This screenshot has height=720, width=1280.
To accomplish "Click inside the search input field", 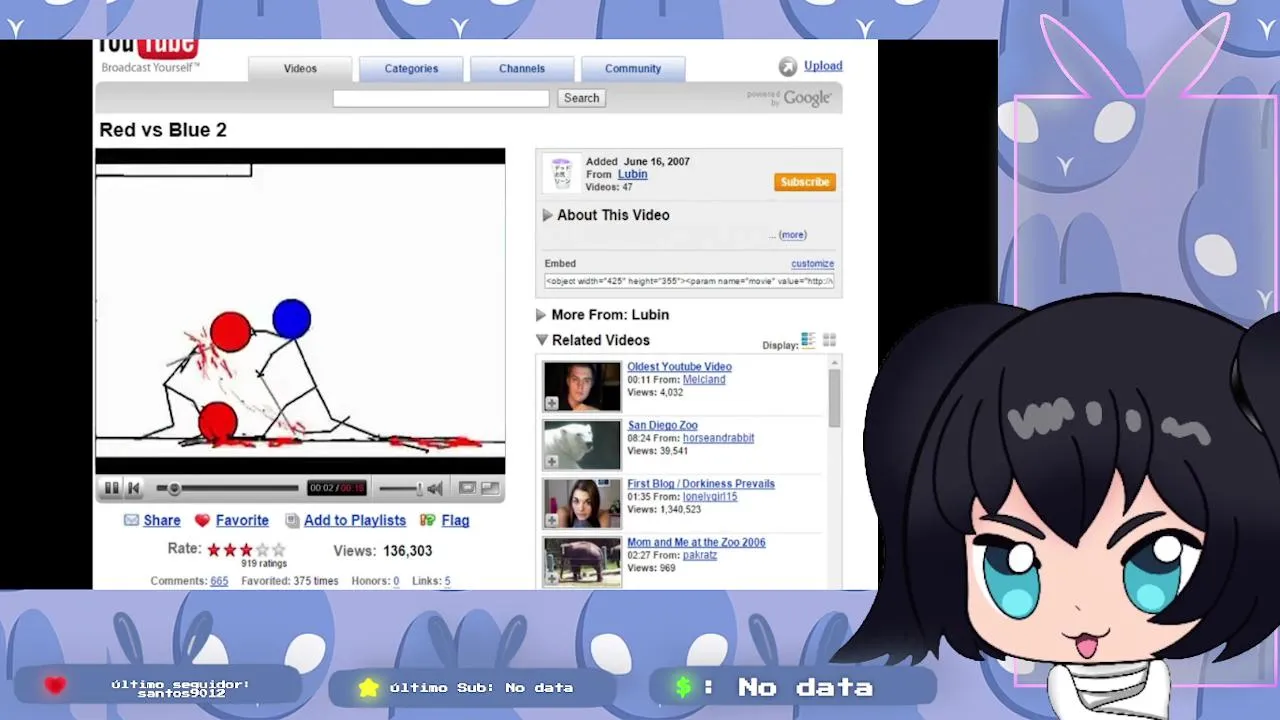I will pos(441,98).
